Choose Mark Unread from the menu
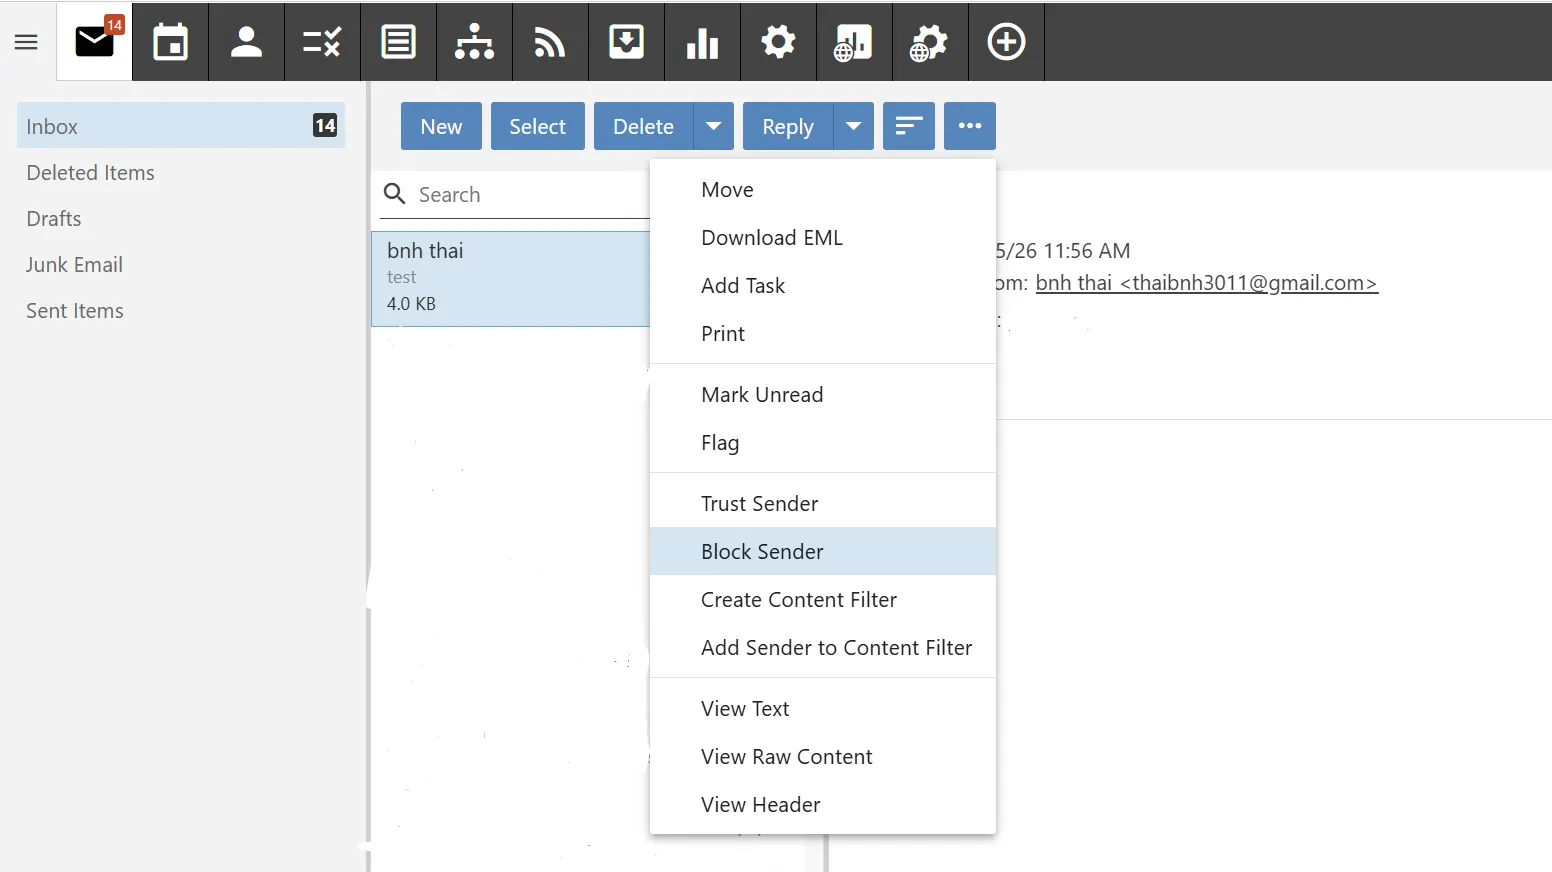1552x872 pixels. [823, 395]
